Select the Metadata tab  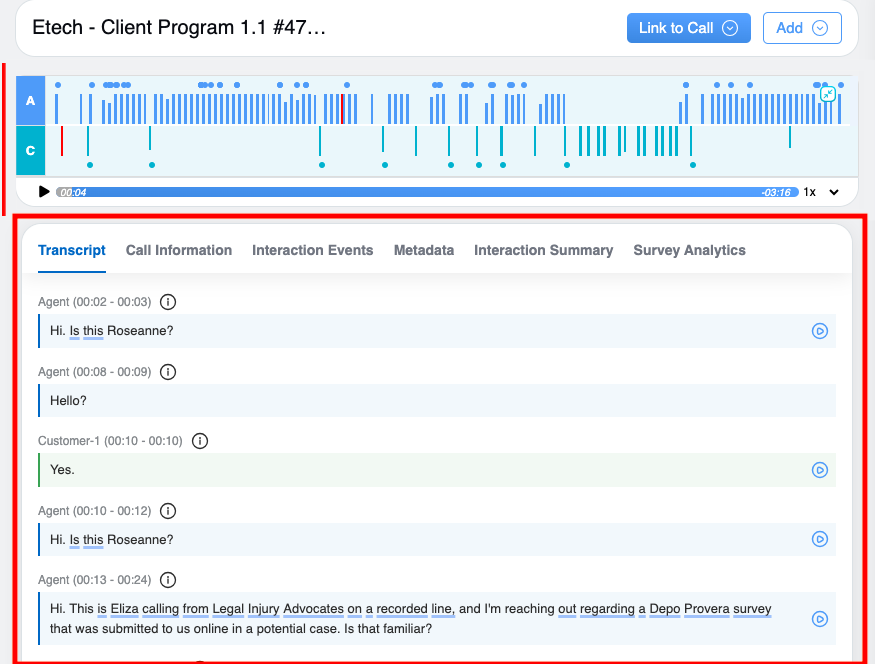click(x=423, y=250)
